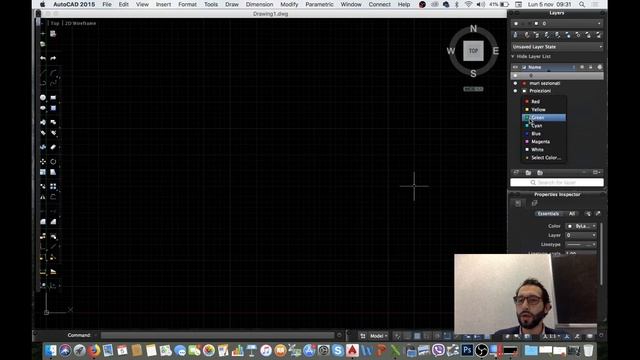Open Photoshop from the Dock
This screenshot has height=360, width=640.
(x=467, y=350)
